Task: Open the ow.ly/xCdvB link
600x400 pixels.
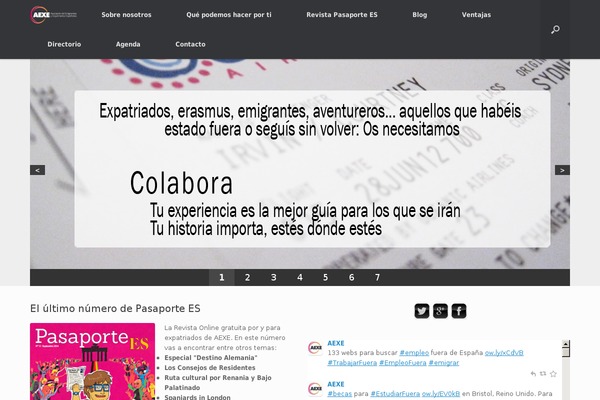Action: click(504, 353)
